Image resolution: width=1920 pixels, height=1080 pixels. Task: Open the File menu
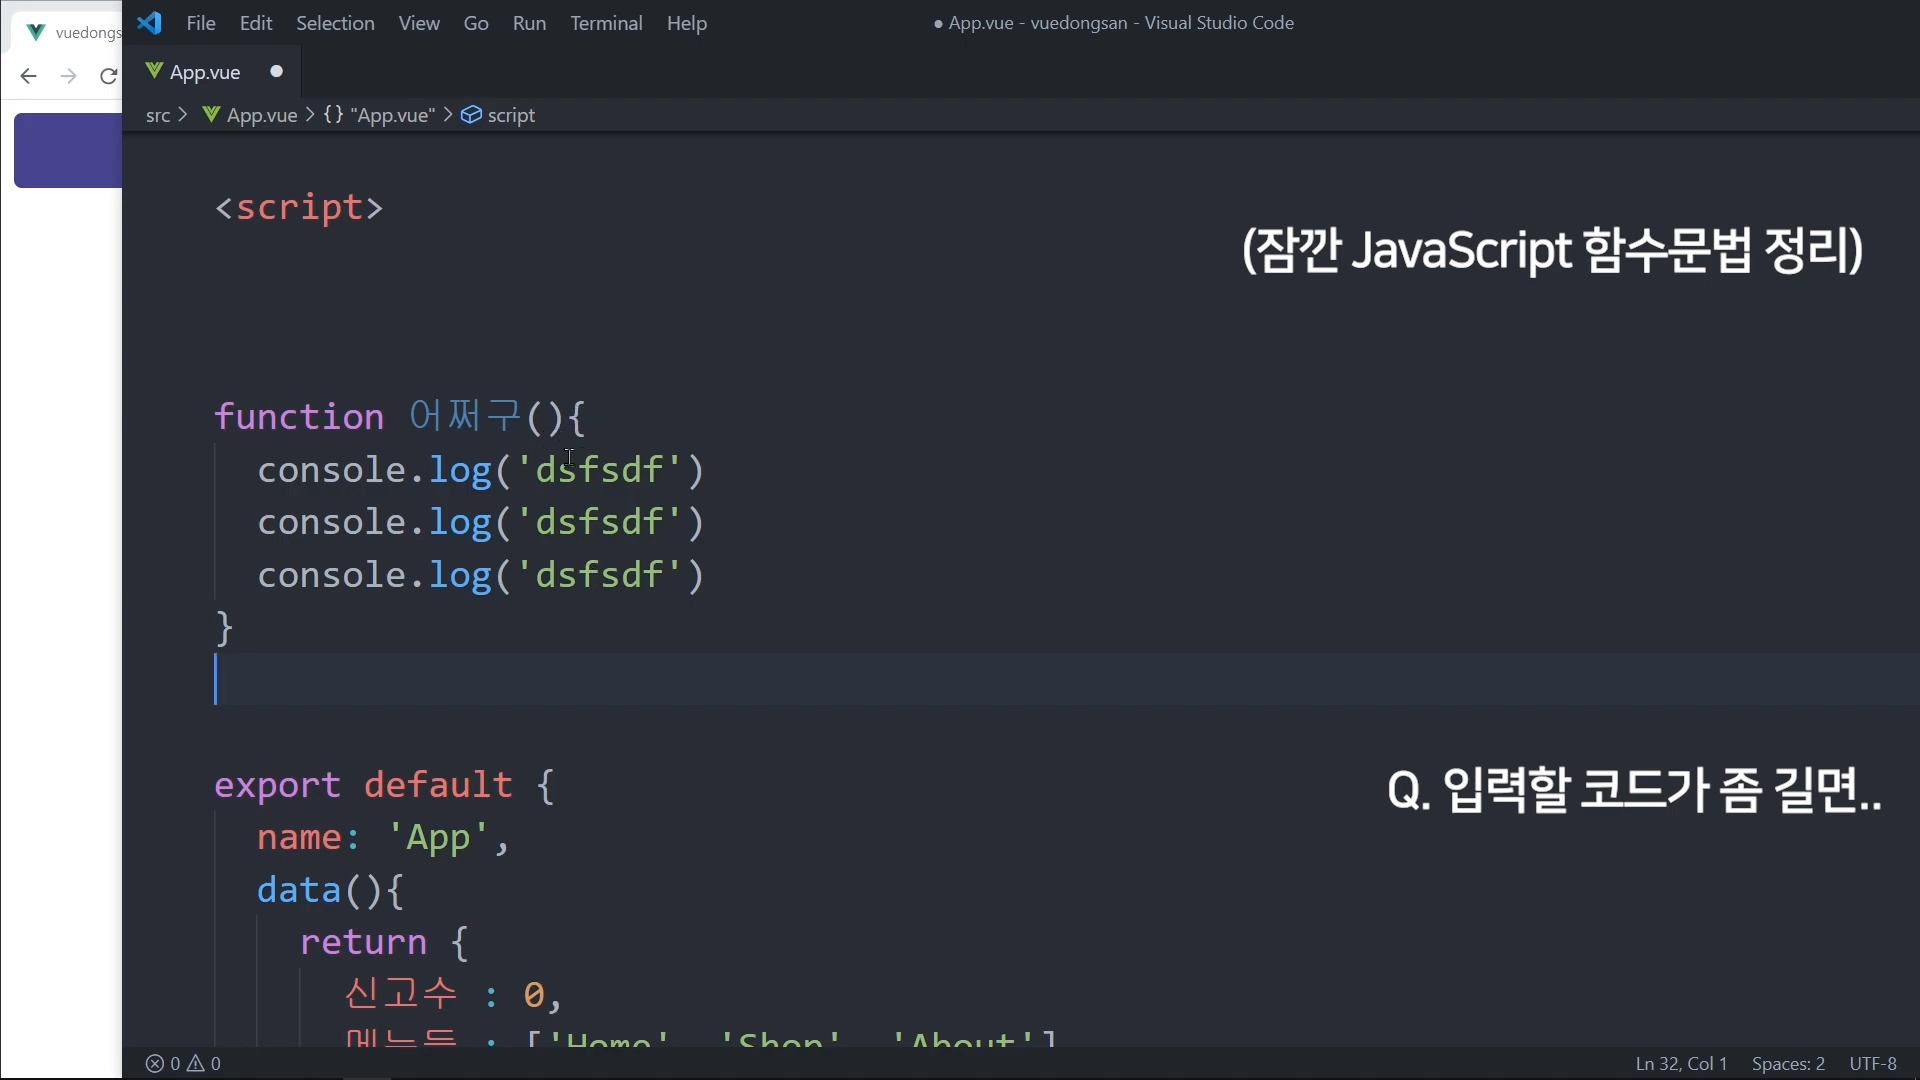coord(201,23)
